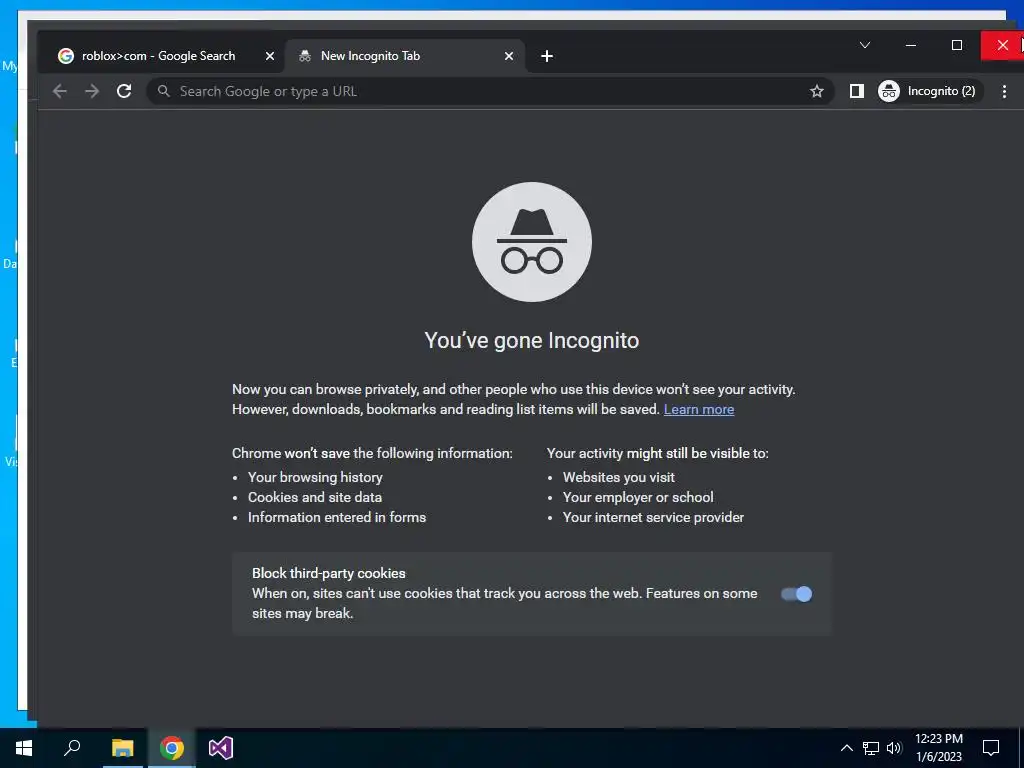Open the Windows Start menu
The height and width of the screenshot is (768, 1024).
[24, 748]
